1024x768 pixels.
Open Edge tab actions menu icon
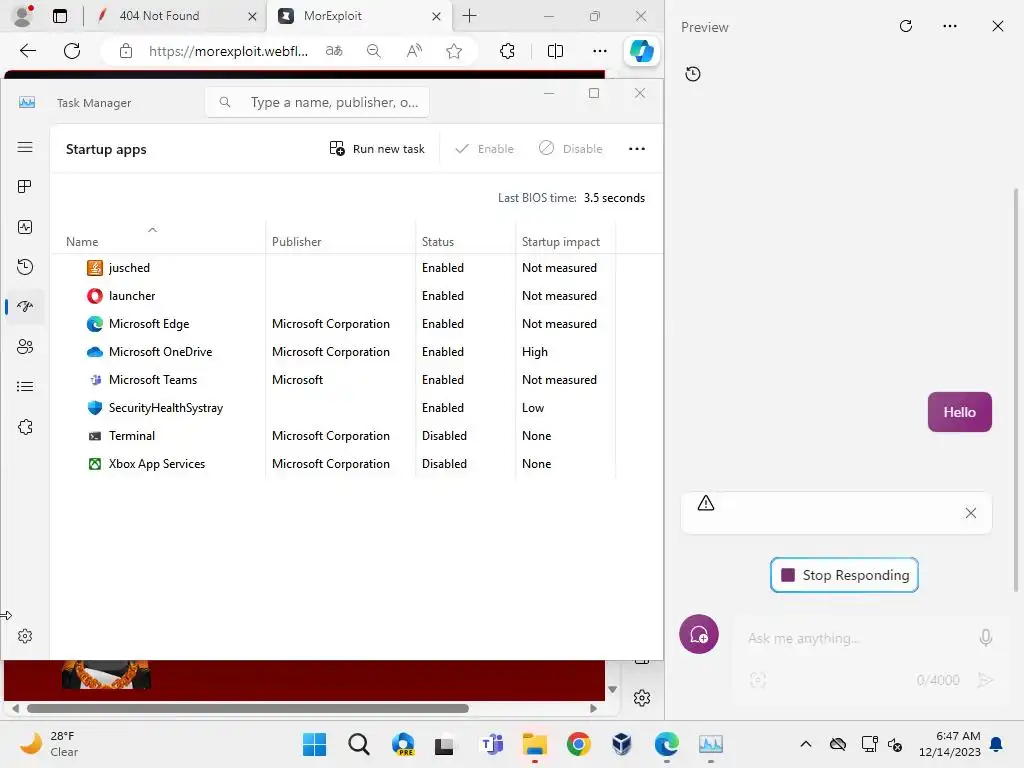pyautogui.click(x=60, y=16)
